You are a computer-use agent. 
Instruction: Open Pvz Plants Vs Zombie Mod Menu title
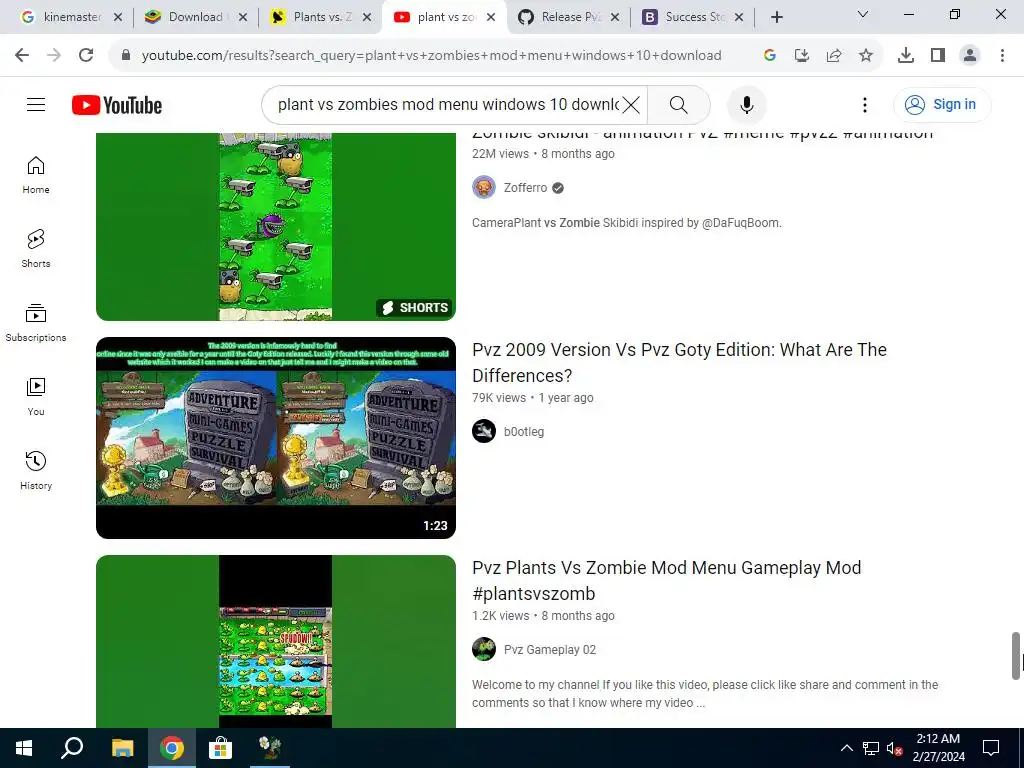(x=667, y=581)
